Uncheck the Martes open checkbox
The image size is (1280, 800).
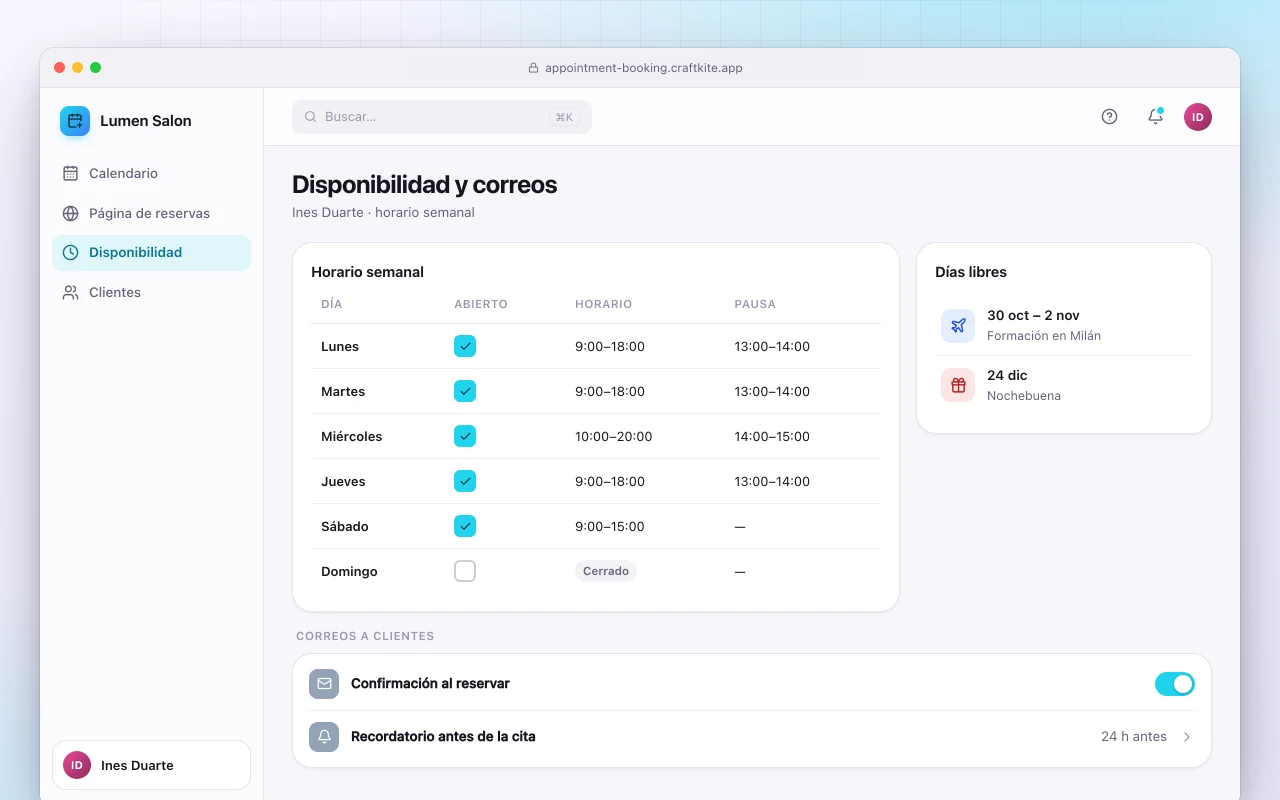(x=465, y=391)
